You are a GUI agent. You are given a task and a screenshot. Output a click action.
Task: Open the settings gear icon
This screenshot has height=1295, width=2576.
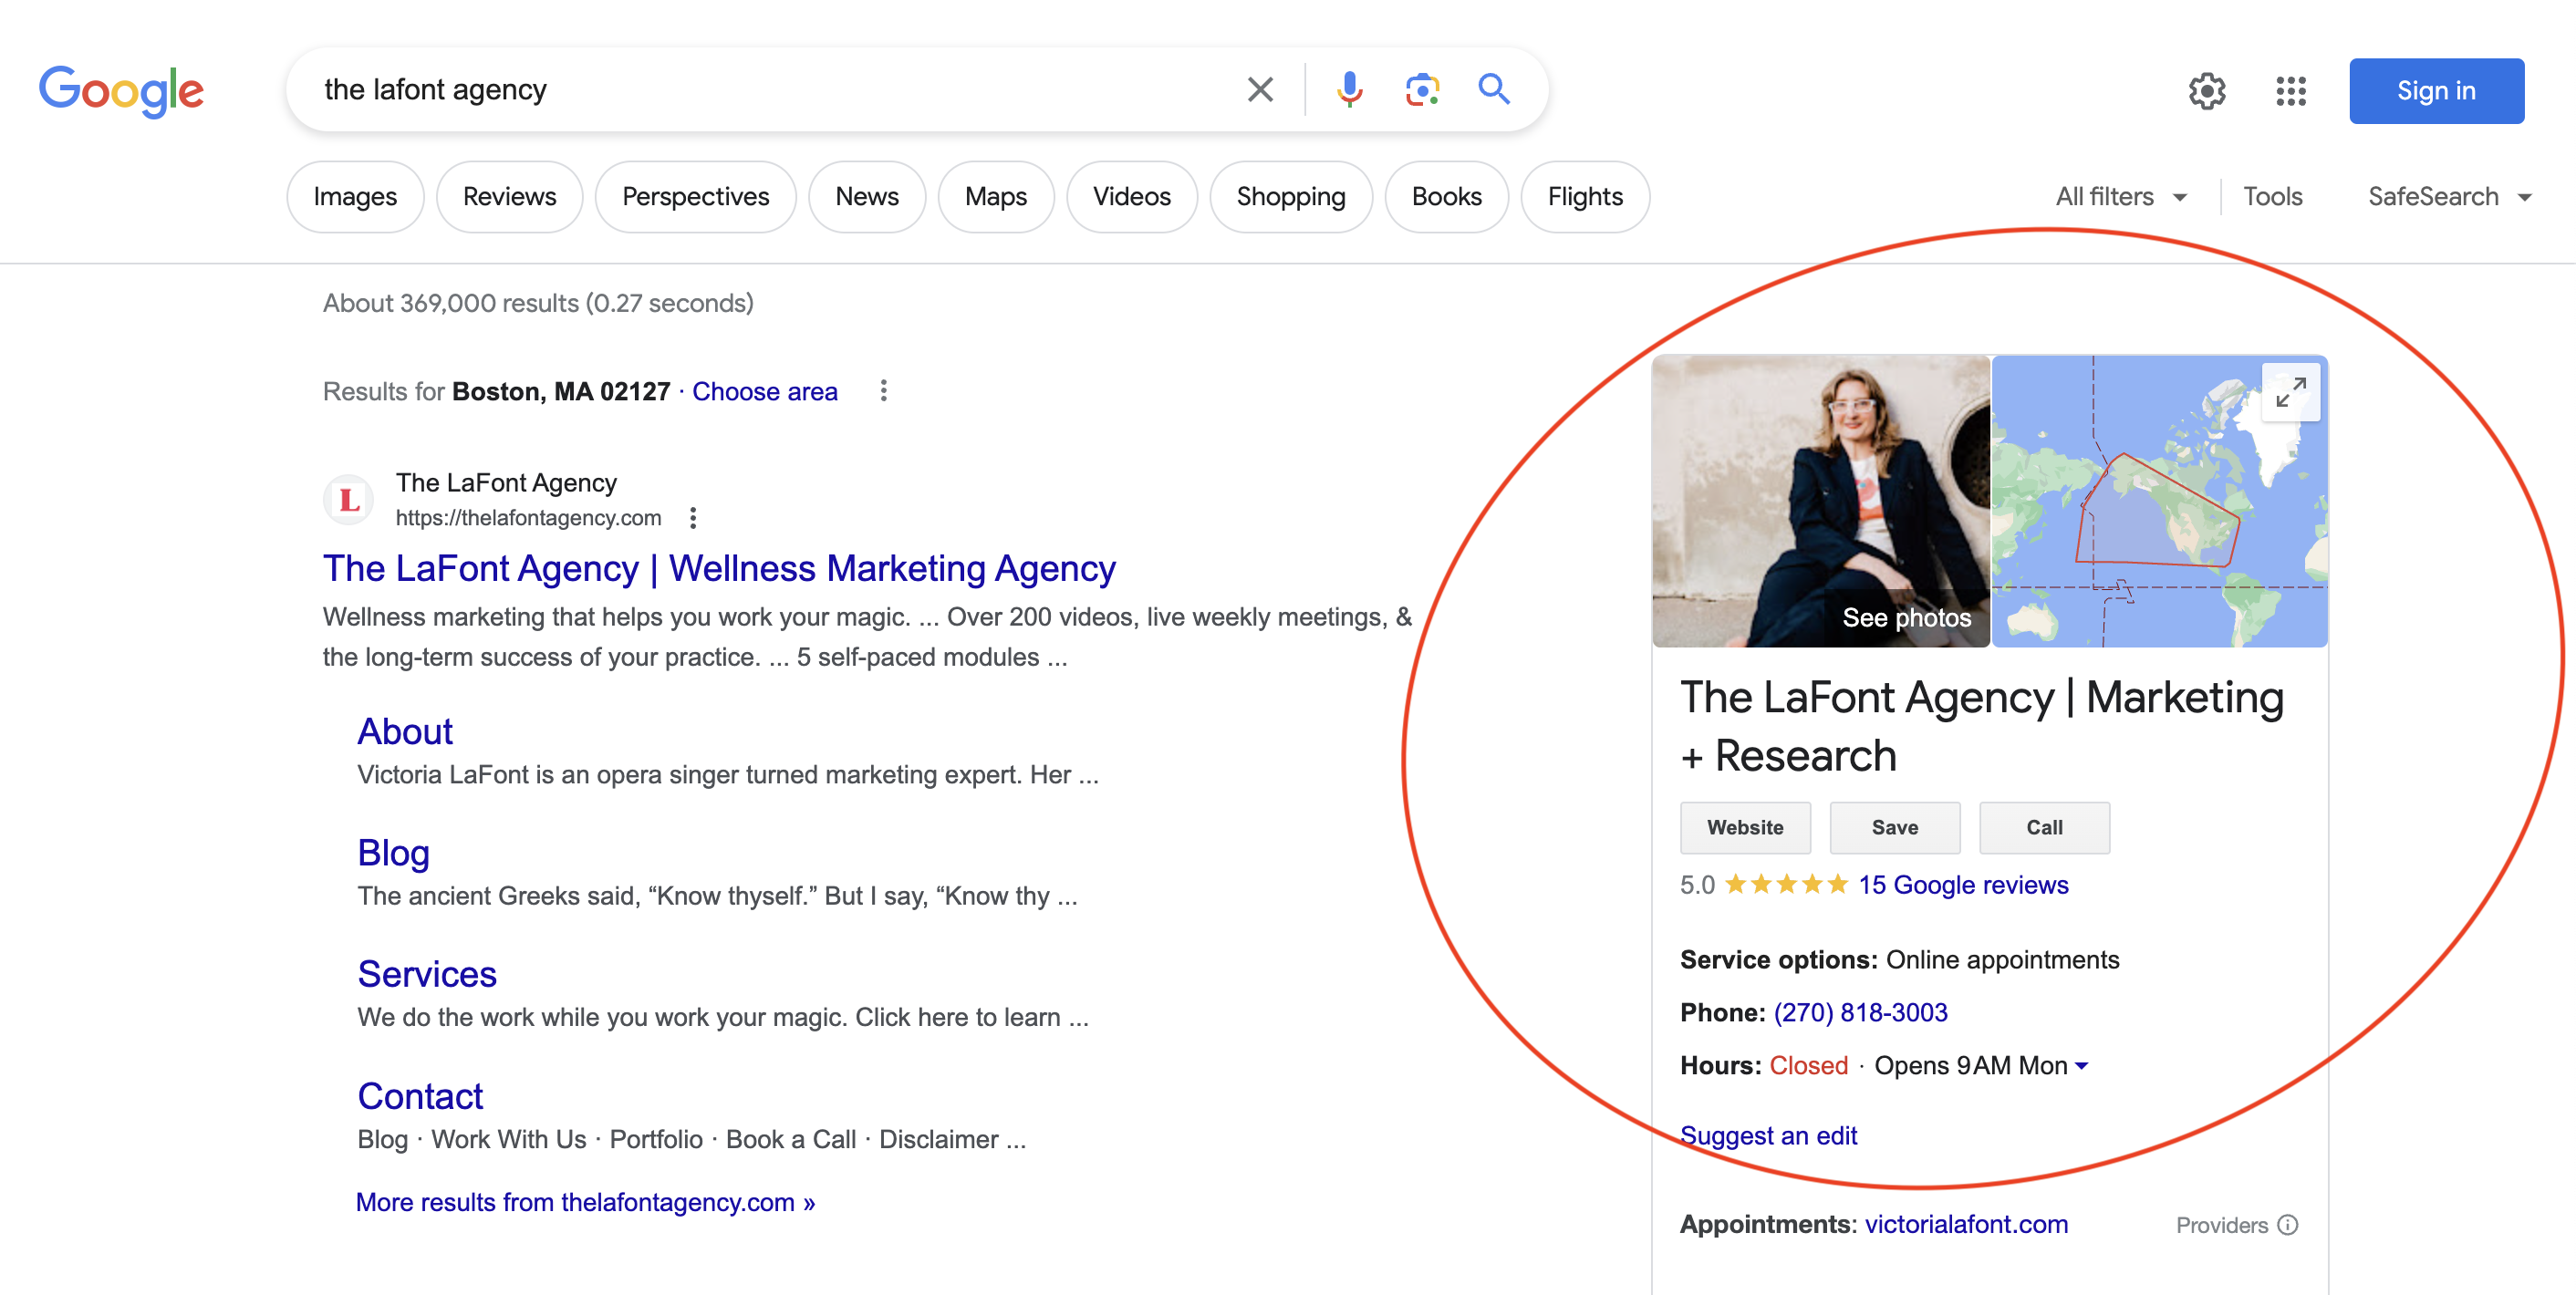(x=2206, y=91)
